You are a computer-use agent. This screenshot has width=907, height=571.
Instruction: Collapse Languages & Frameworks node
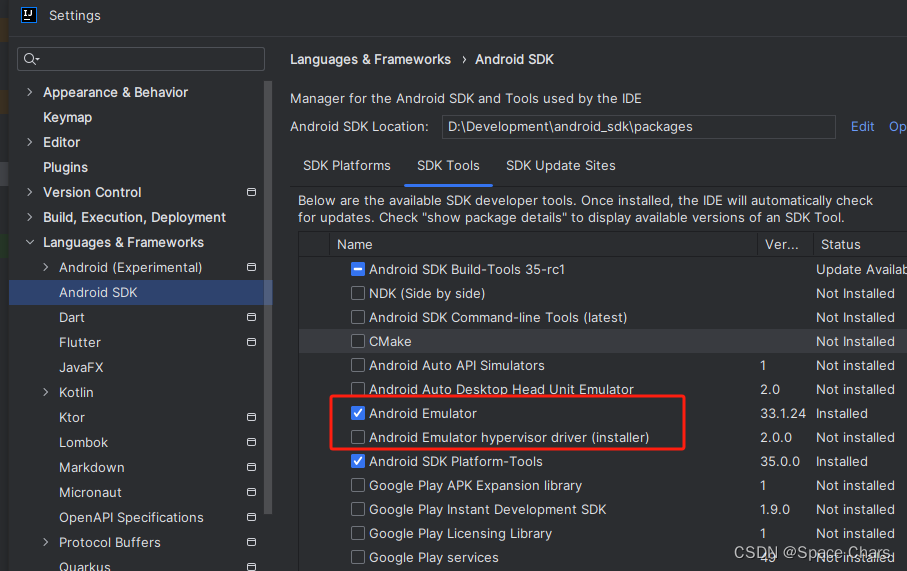click(x=30, y=242)
